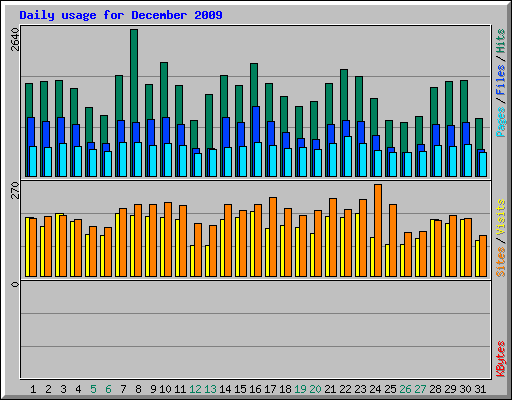Screen dimensions: 512x400
Task: Select day 17 on the date axis
Action: pos(270,389)
